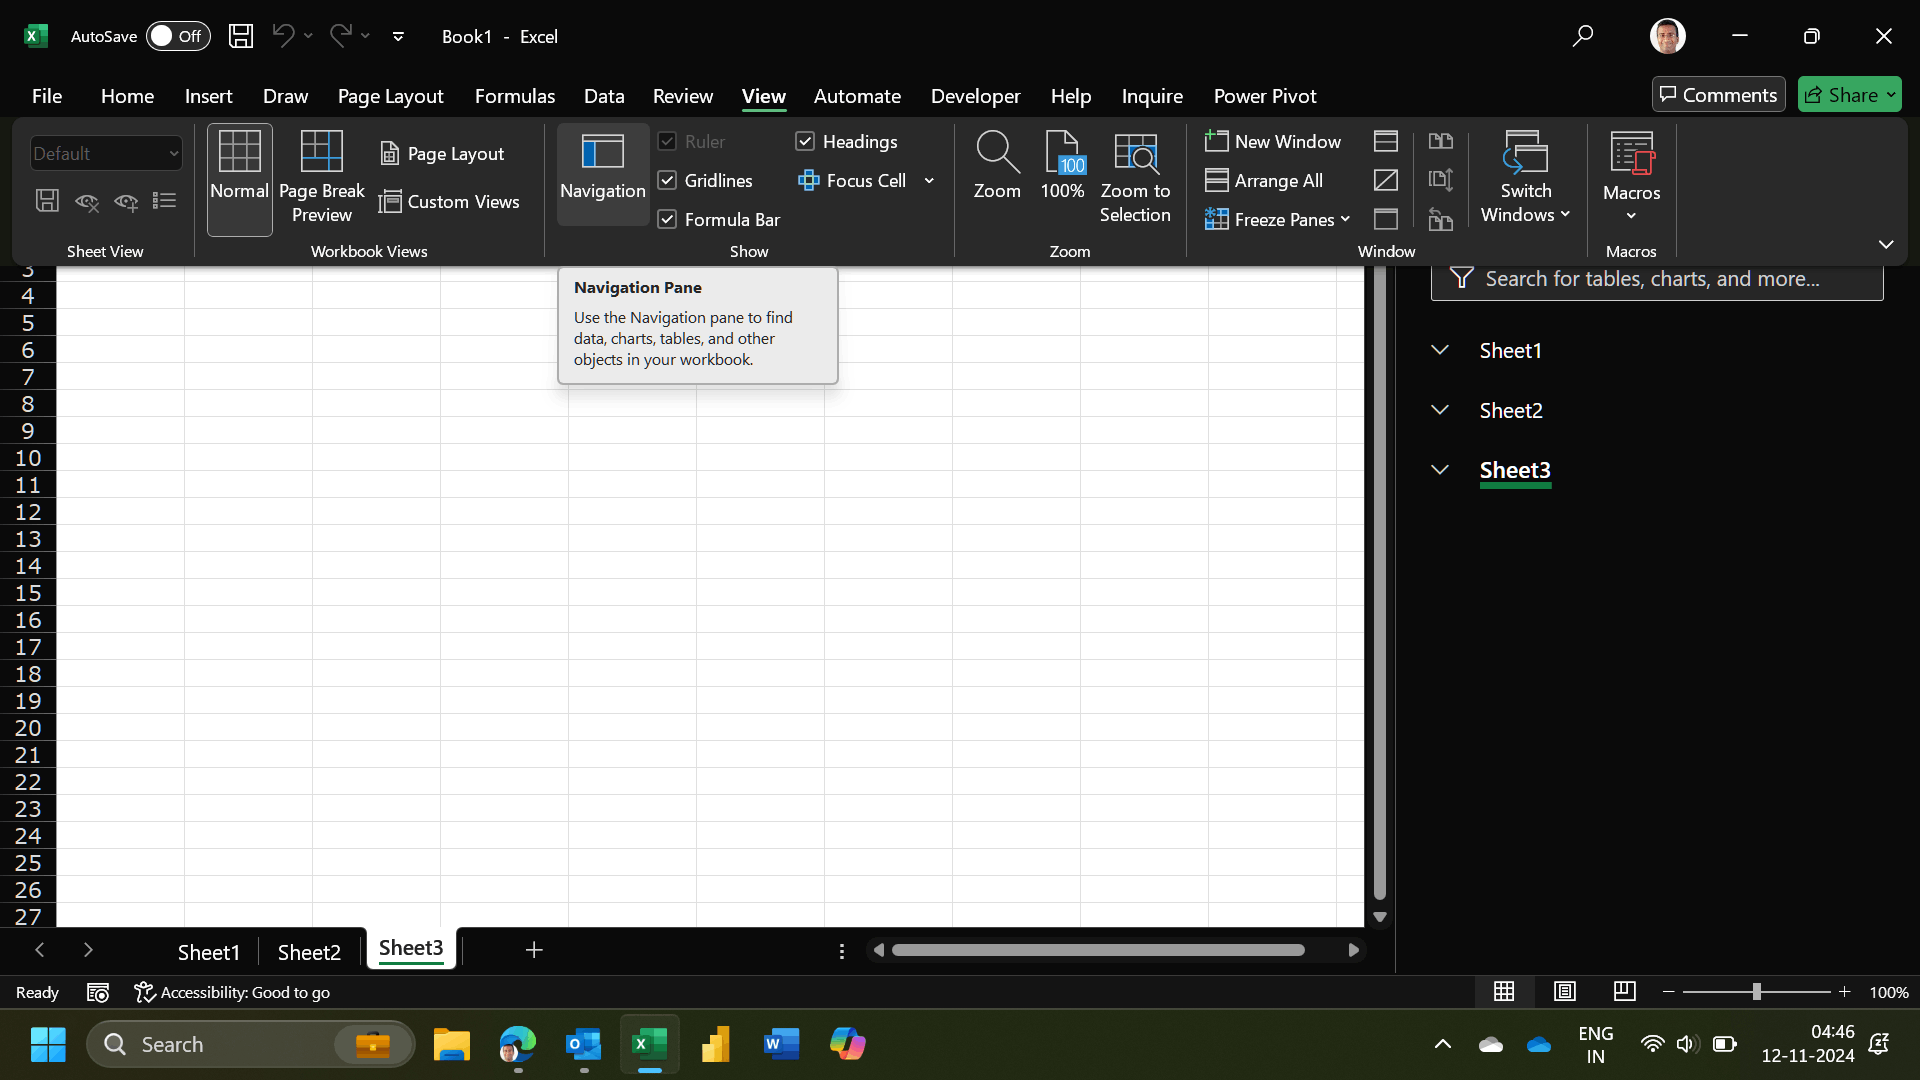Toggle the Headings checkbox
Image resolution: width=1920 pixels, height=1080 pixels.
click(x=805, y=141)
